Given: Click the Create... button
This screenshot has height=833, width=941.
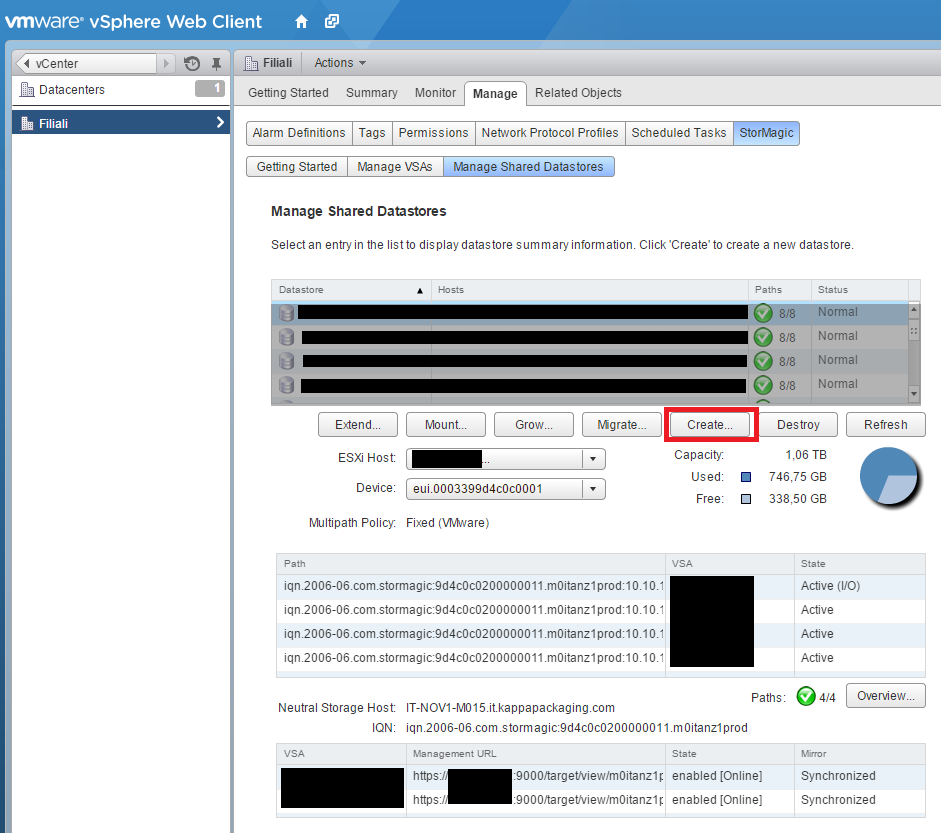Looking at the screenshot, I should pyautogui.click(x=710, y=425).
